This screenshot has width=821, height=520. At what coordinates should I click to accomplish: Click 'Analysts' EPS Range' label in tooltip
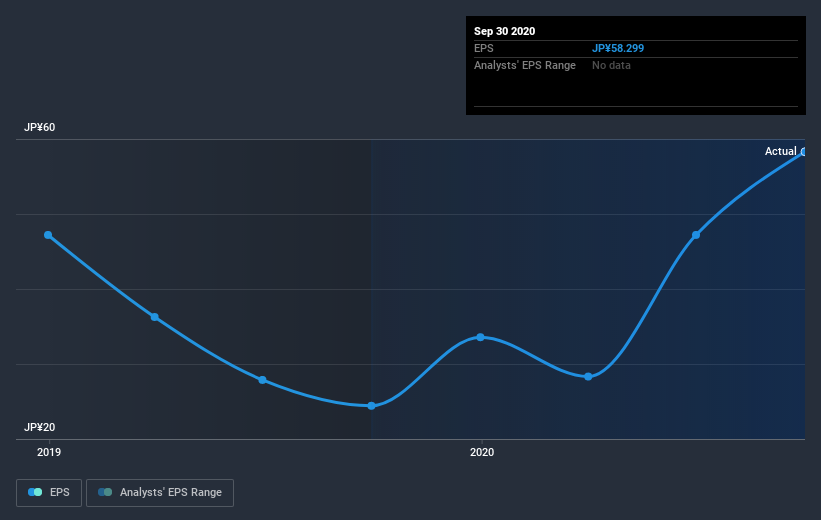click(525, 65)
